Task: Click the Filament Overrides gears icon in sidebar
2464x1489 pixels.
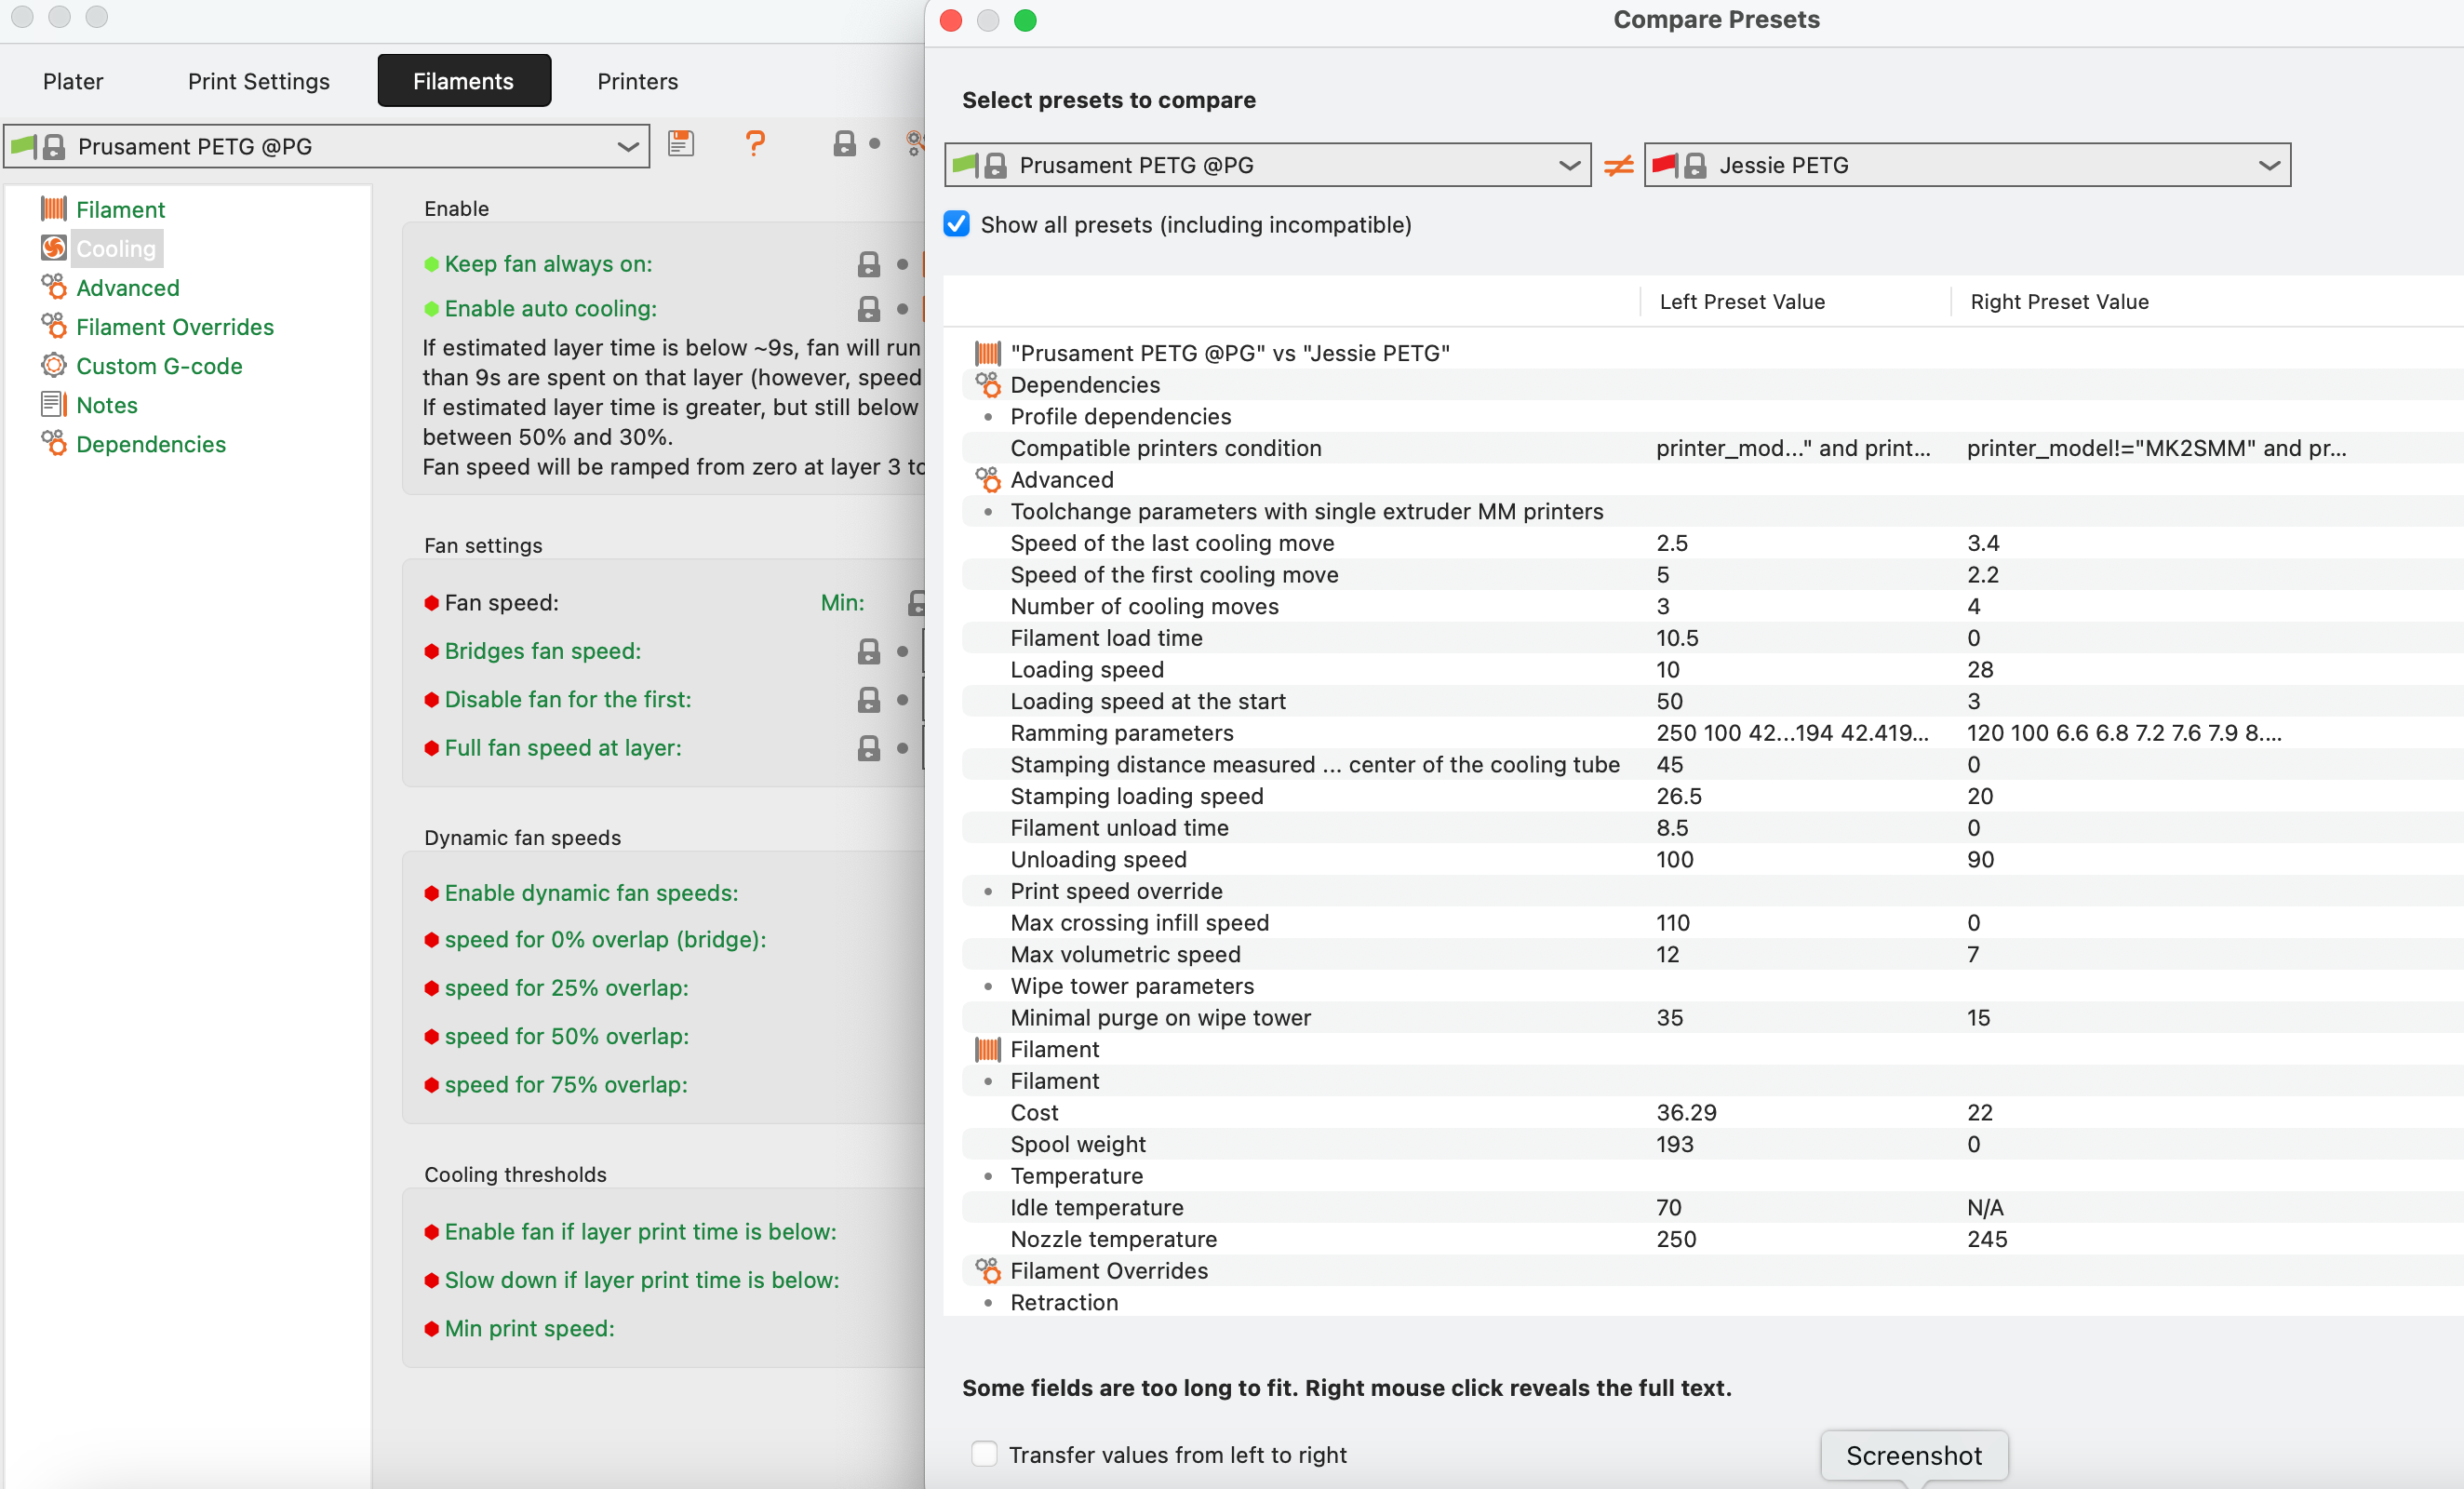Action: pyautogui.click(x=54, y=326)
